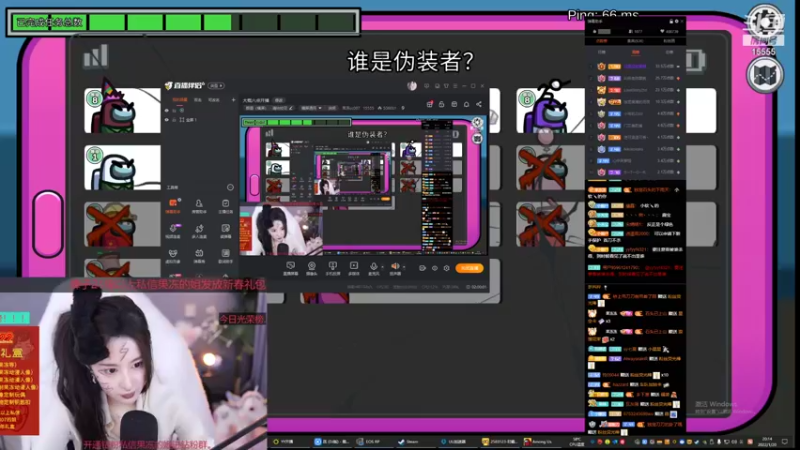Open the 主播任务 clipboard tool
The width and height of the screenshot is (800, 450).
point(226,206)
